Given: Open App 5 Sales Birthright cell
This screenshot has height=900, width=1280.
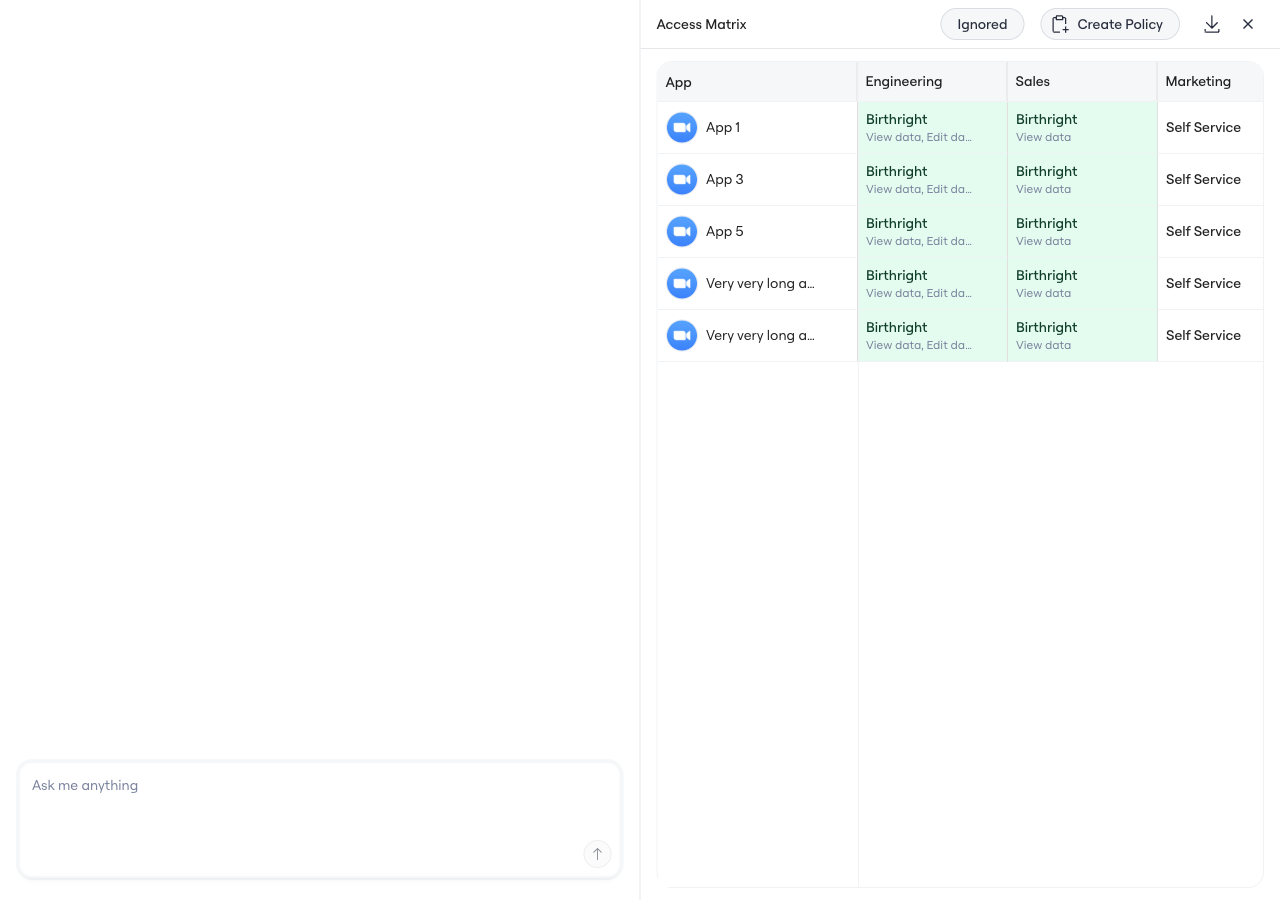Looking at the screenshot, I should [x=1082, y=232].
